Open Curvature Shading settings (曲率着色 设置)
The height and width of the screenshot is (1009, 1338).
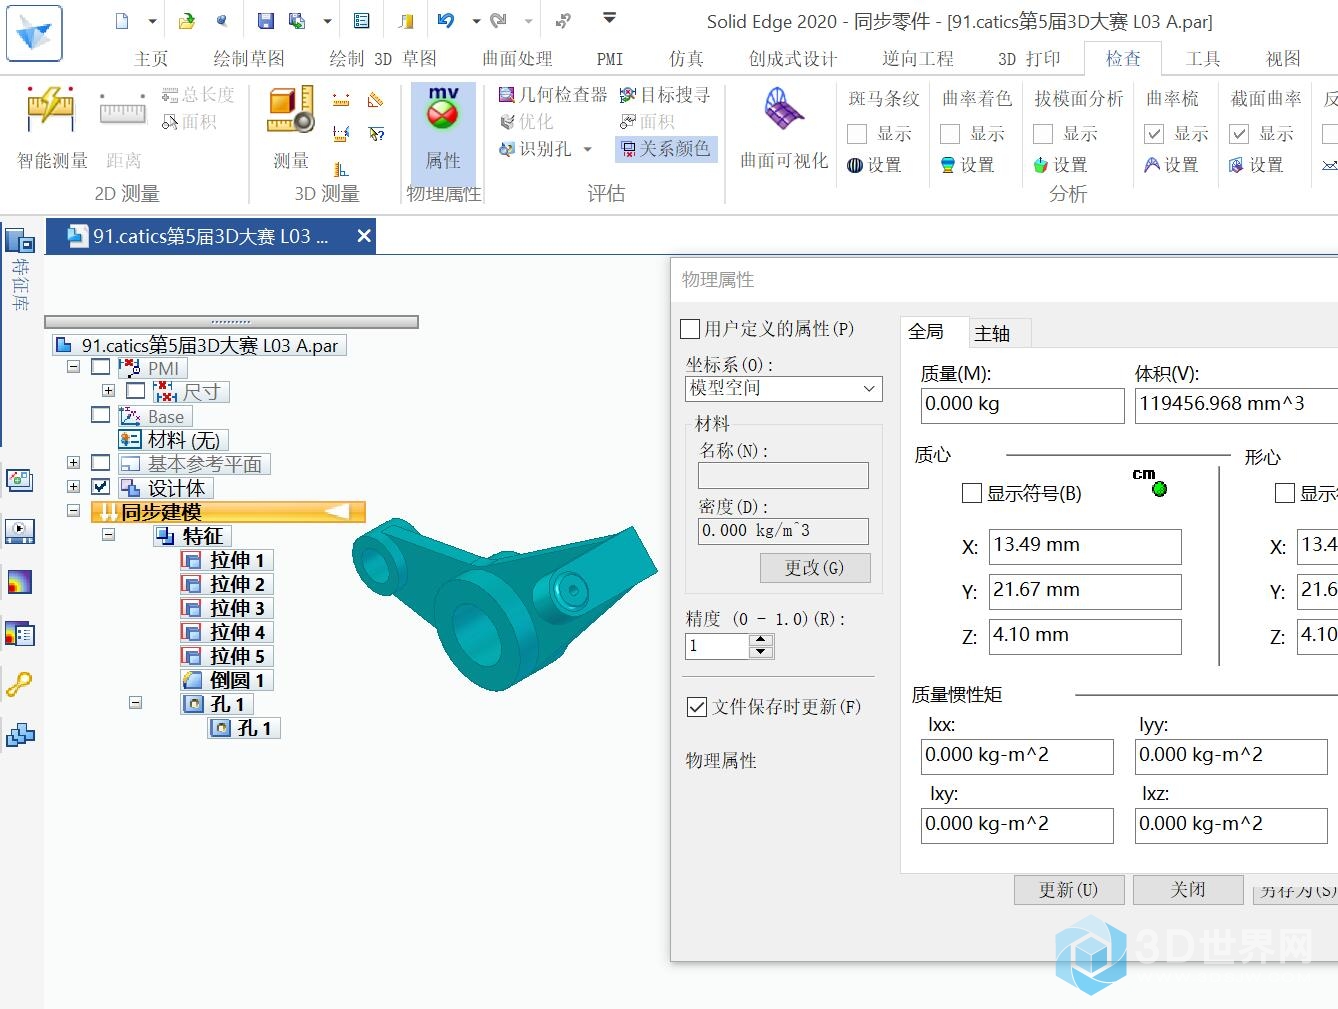pos(967,165)
